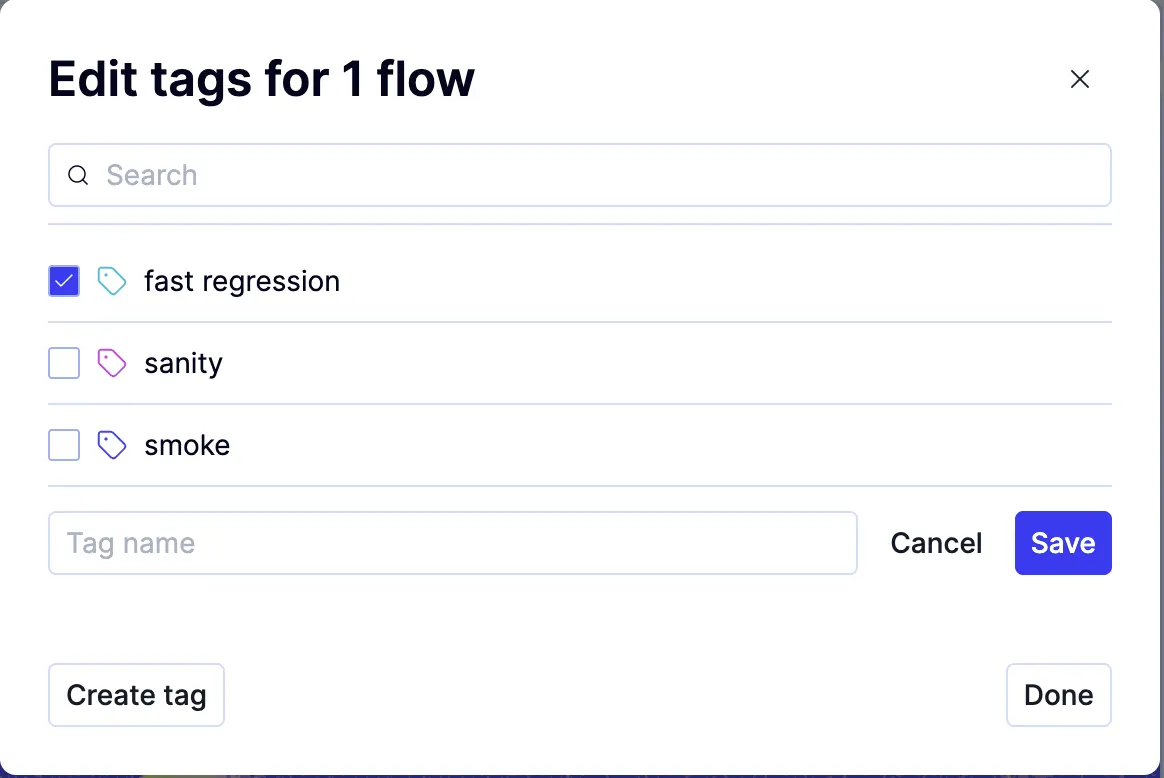Uncheck the fast regression checkbox
This screenshot has height=778, width=1164.
(x=64, y=281)
